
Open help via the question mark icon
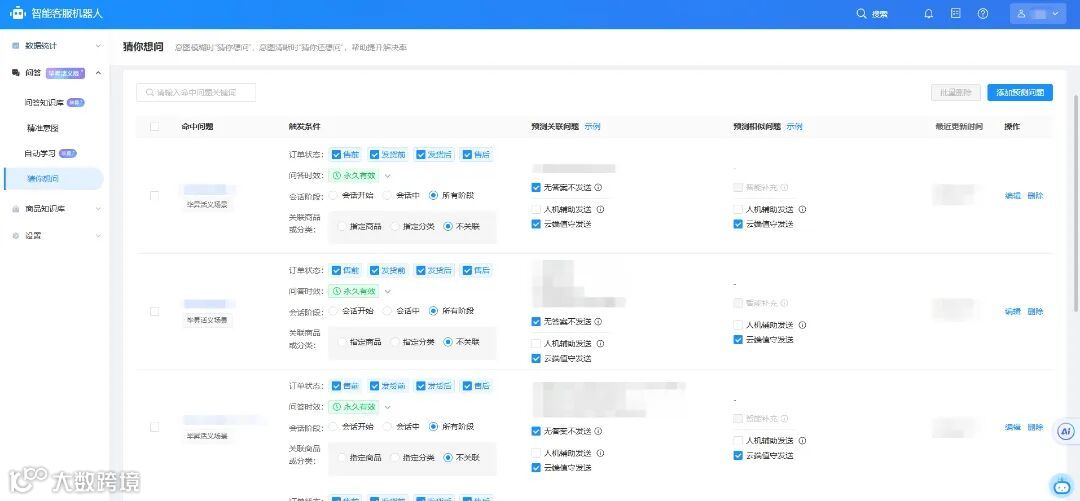983,14
